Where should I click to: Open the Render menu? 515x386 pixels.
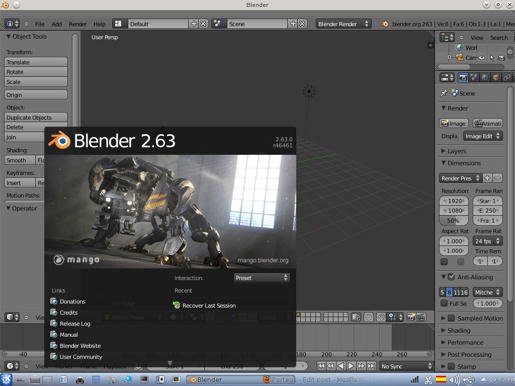point(77,24)
